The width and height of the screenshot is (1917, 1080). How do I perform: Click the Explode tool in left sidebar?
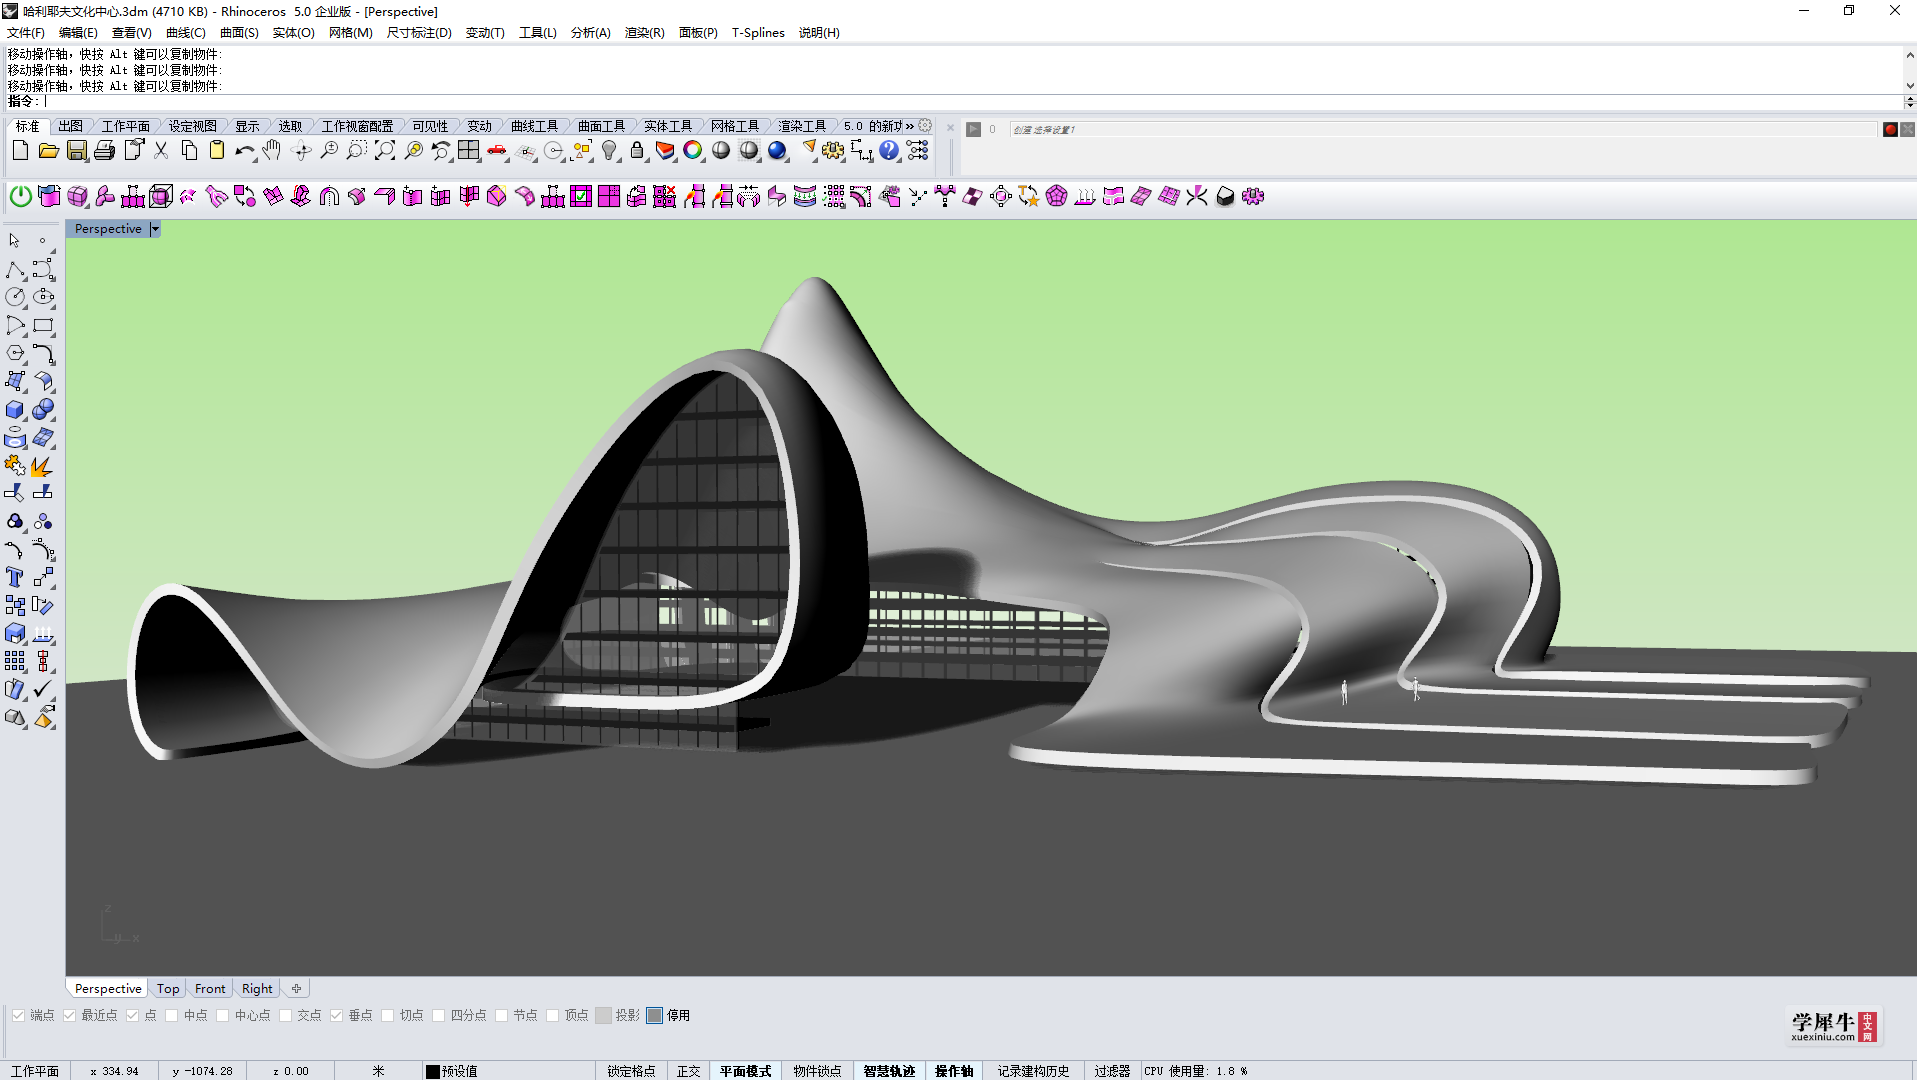(x=43, y=466)
